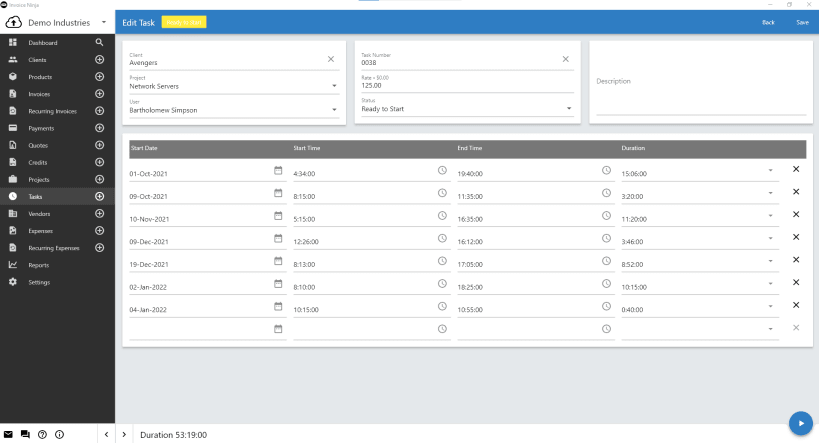819x443 pixels.
Task: Add recurring expense with plus icon
Action: pos(99,248)
